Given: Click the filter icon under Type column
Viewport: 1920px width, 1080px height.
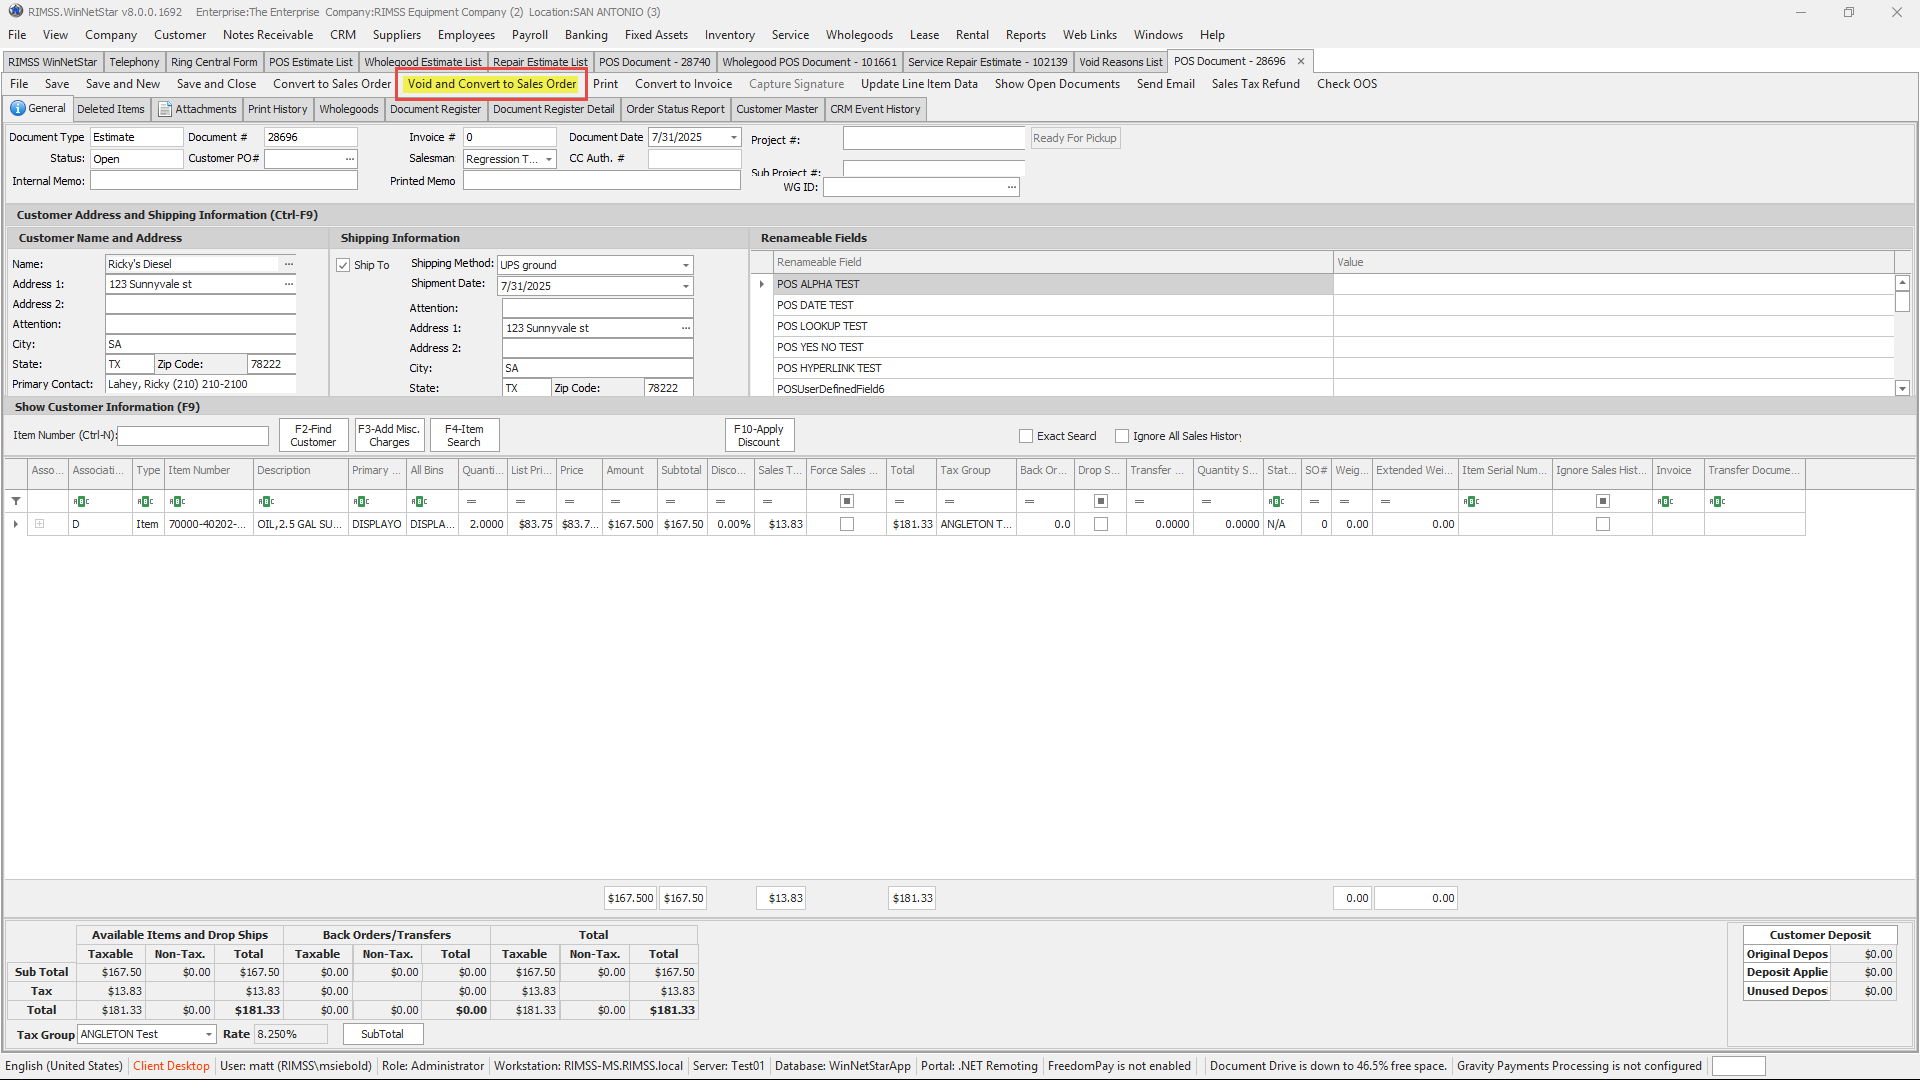Looking at the screenshot, I should pyautogui.click(x=145, y=501).
